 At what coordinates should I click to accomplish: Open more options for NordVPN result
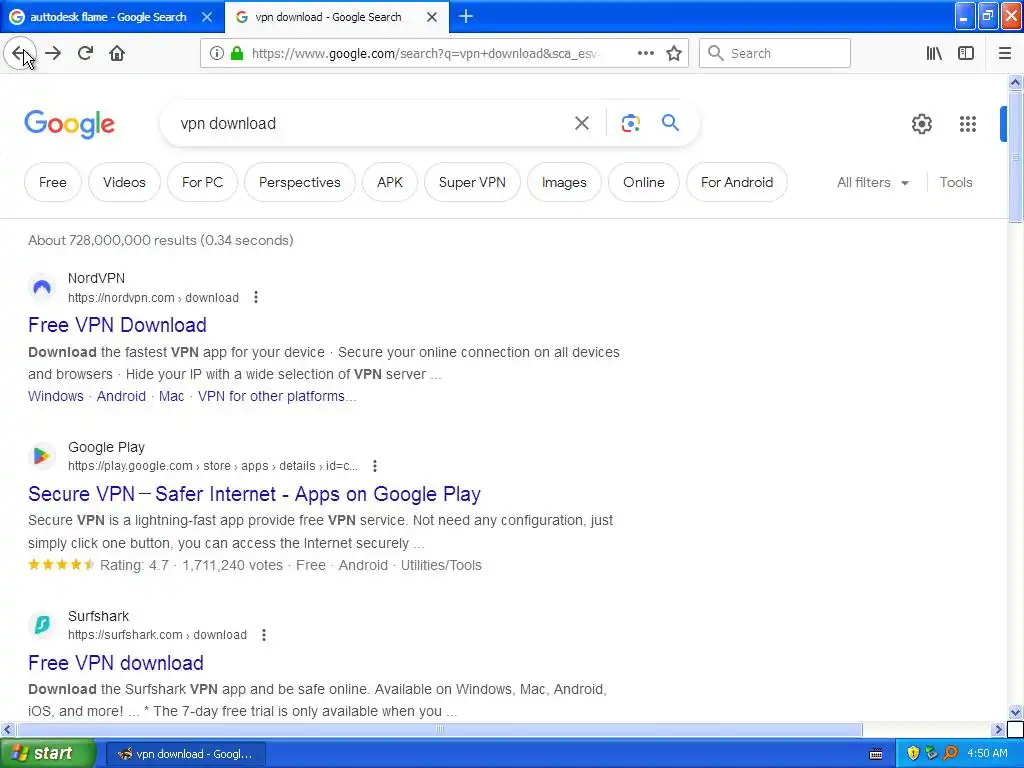point(256,297)
